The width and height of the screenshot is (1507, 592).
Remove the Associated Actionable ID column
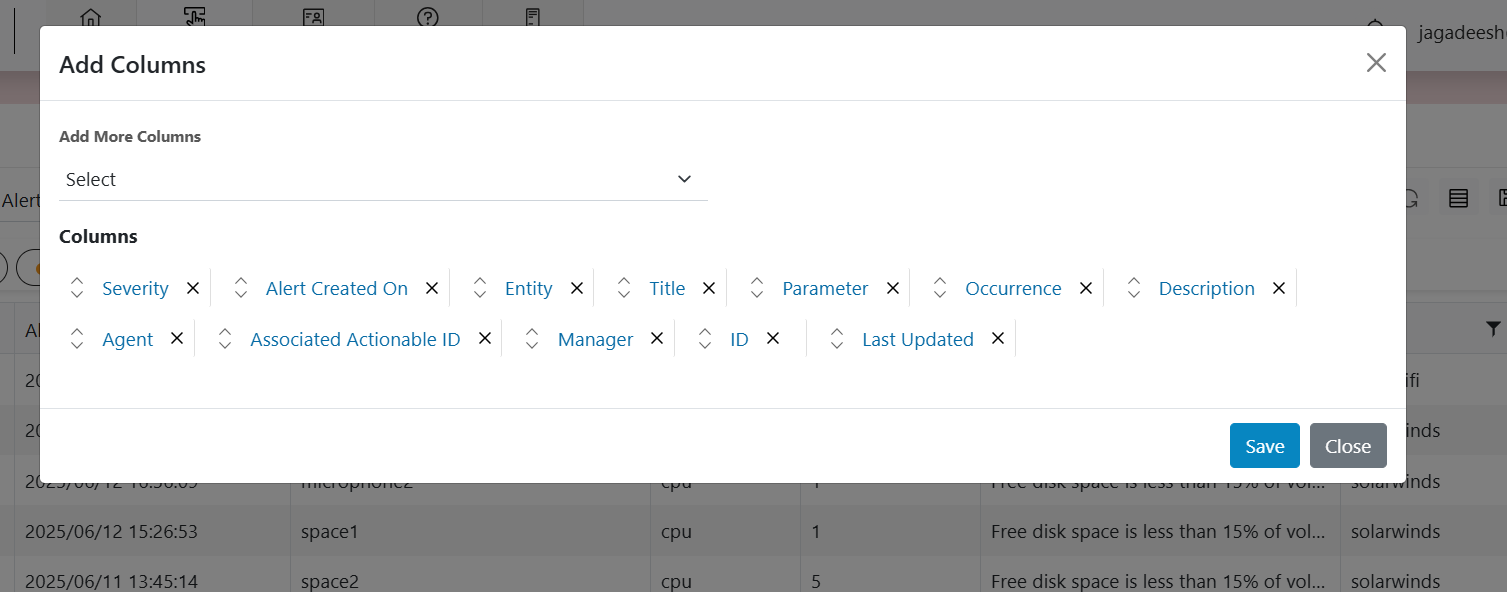click(x=485, y=339)
